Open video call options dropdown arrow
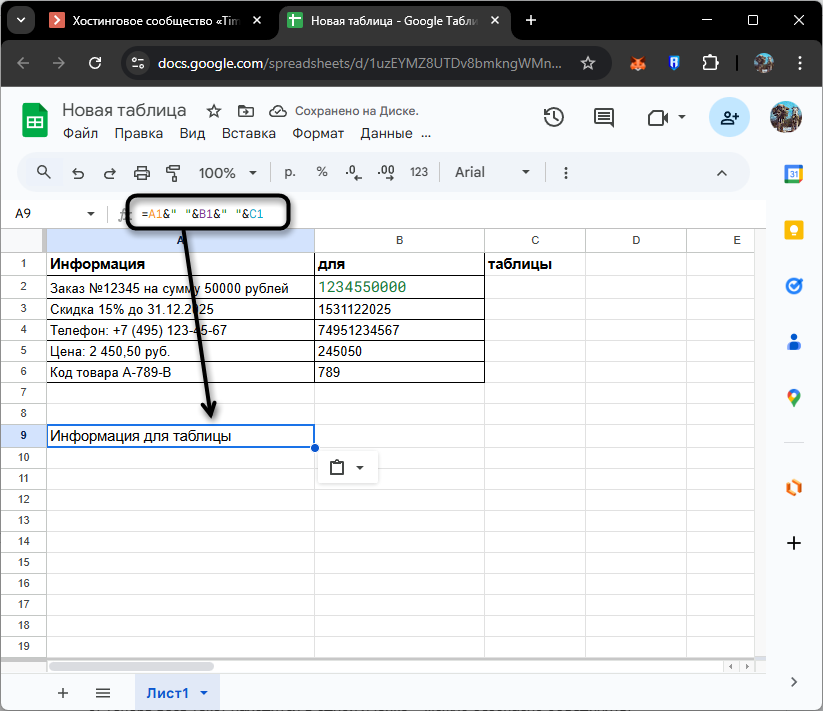This screenshot has height=711, width=823. tap(682, 117)
